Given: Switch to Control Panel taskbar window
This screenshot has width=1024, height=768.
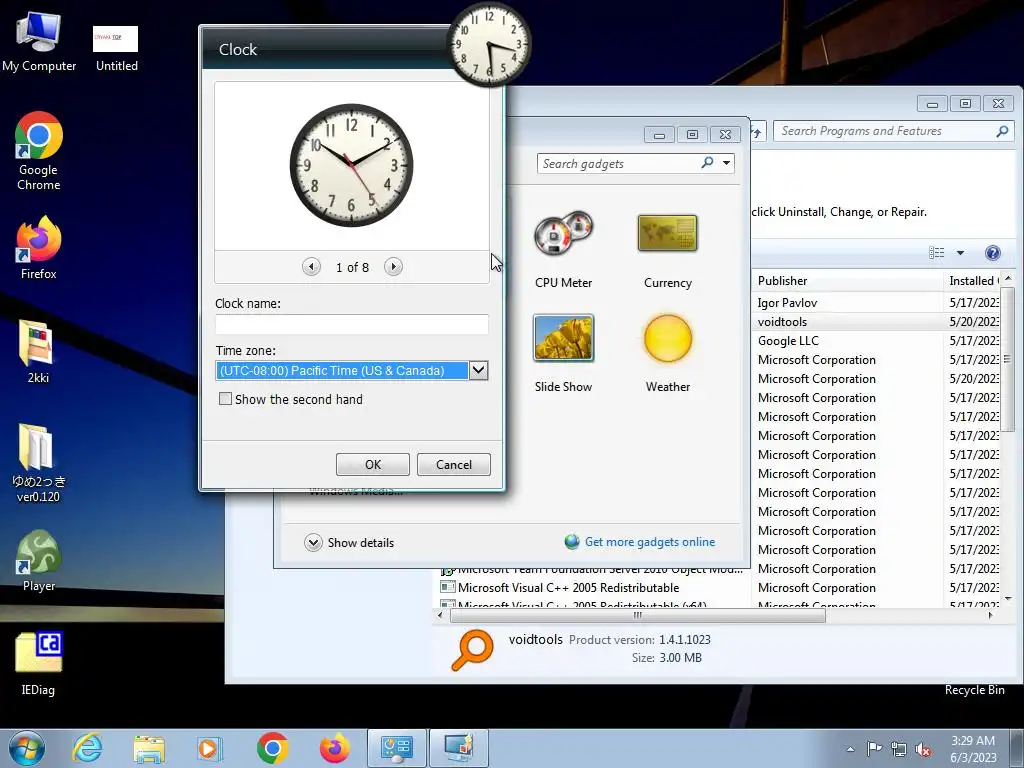Looking at the screenshot, I should [x=396, y=748].
